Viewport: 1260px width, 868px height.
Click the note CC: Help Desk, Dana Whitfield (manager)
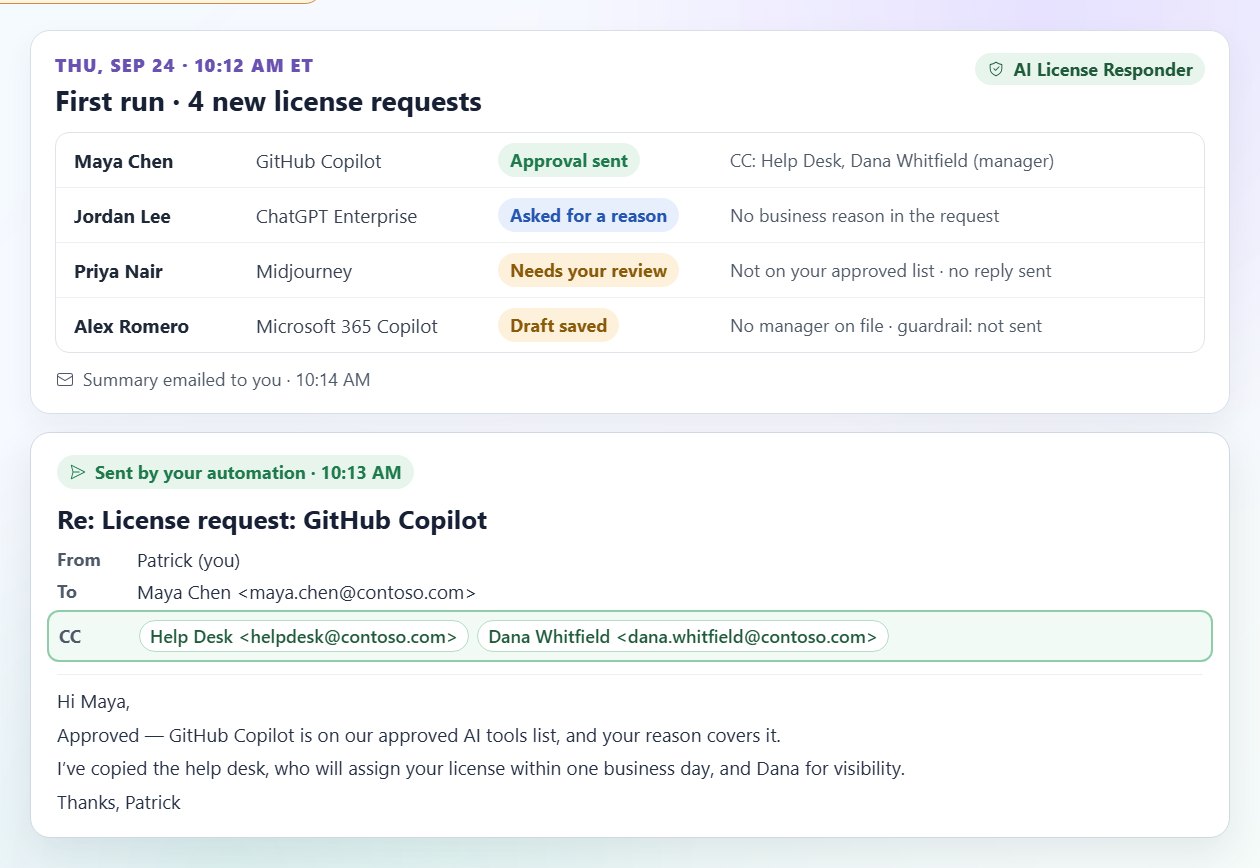892,161
